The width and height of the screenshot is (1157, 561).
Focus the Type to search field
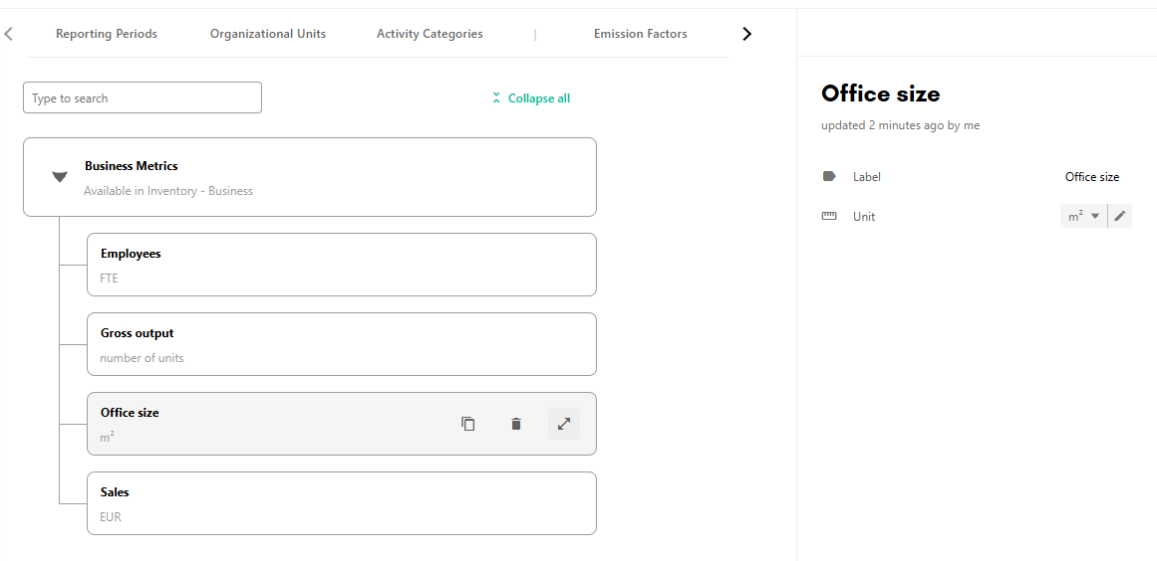point(142,97)
